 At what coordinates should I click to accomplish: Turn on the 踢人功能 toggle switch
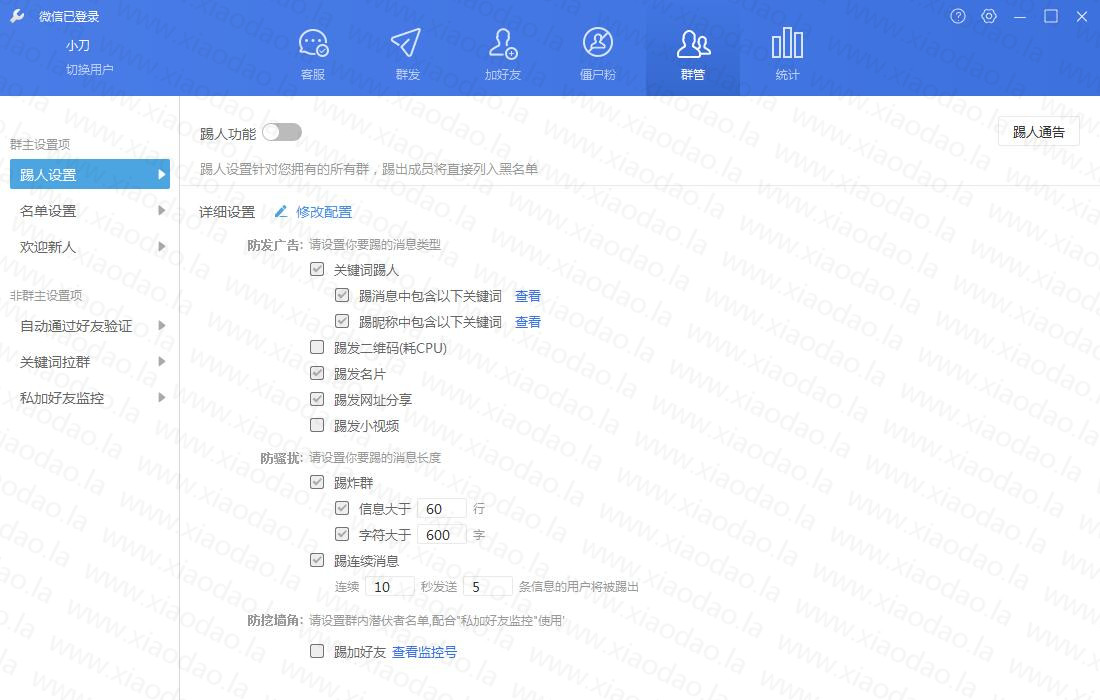[281, 133]
